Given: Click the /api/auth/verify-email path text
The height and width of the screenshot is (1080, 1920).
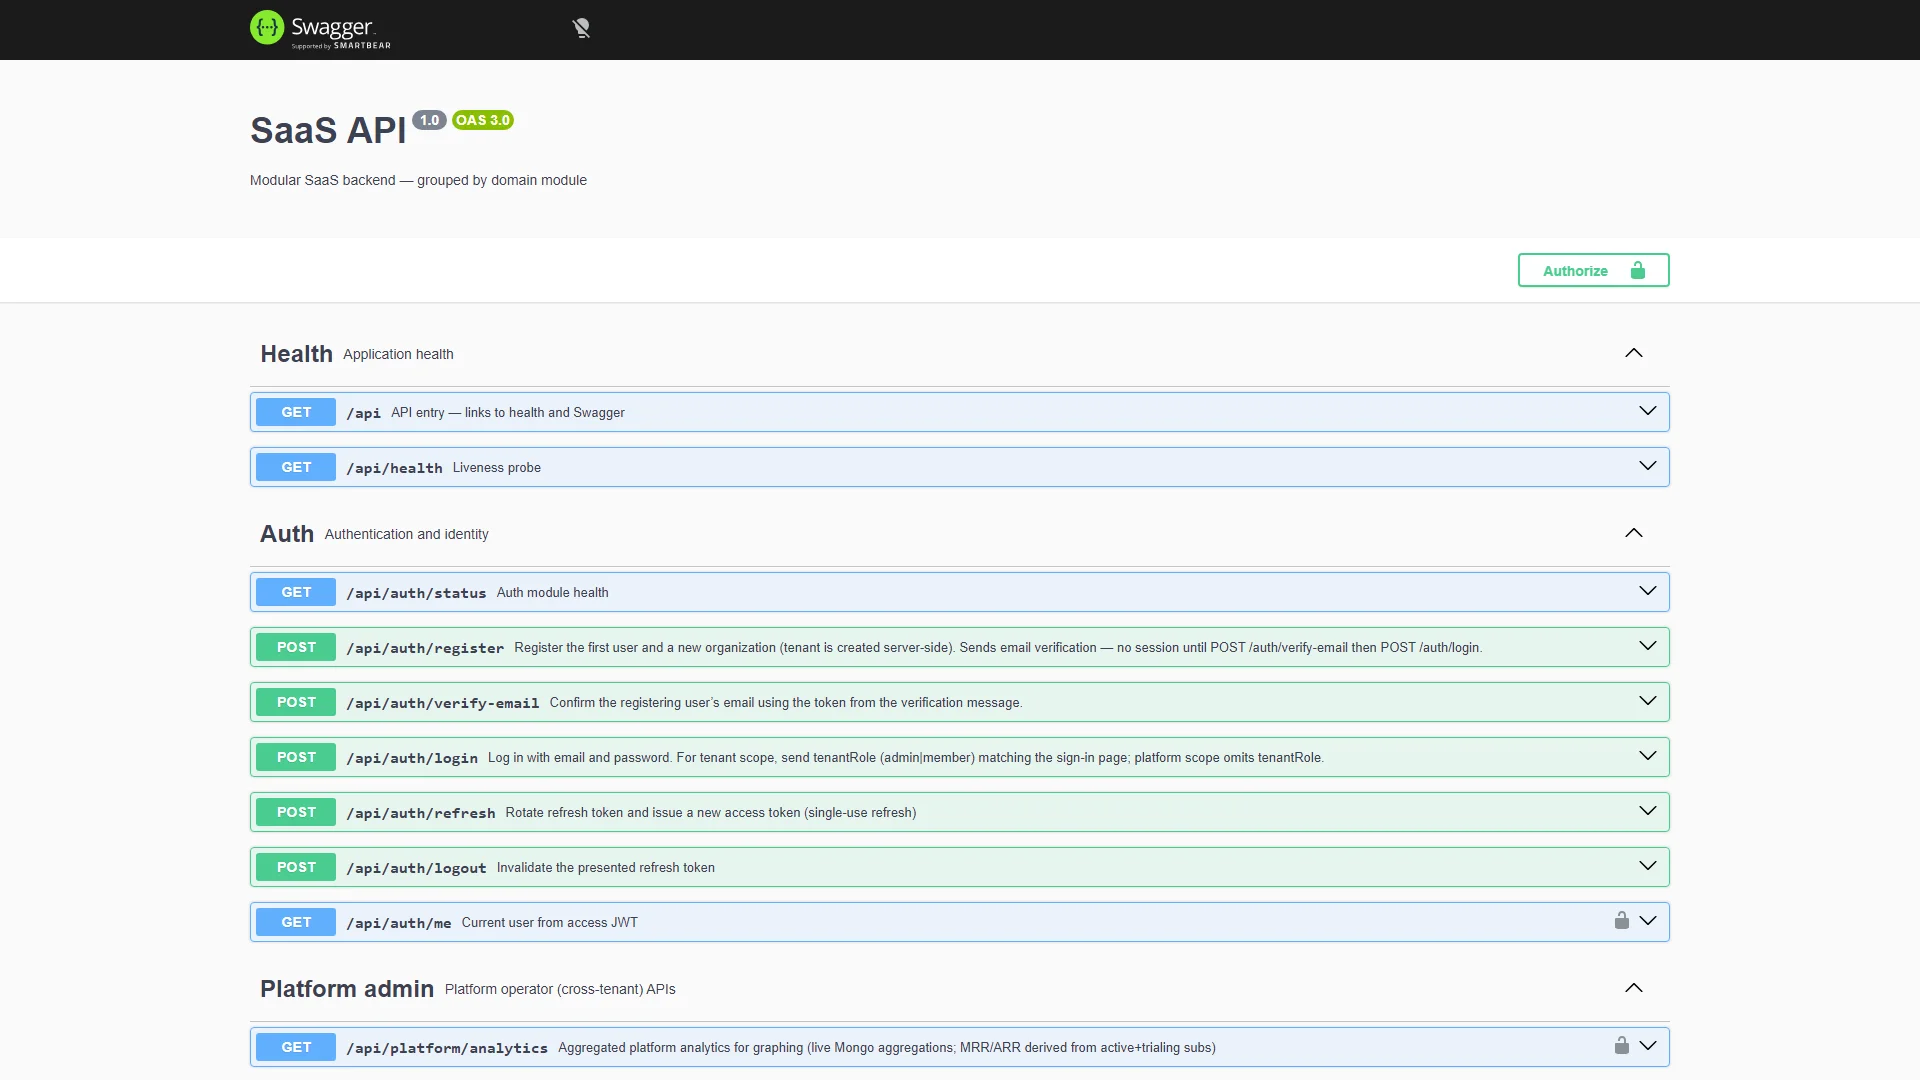Looking at the screenshot, I should [442, 703].
